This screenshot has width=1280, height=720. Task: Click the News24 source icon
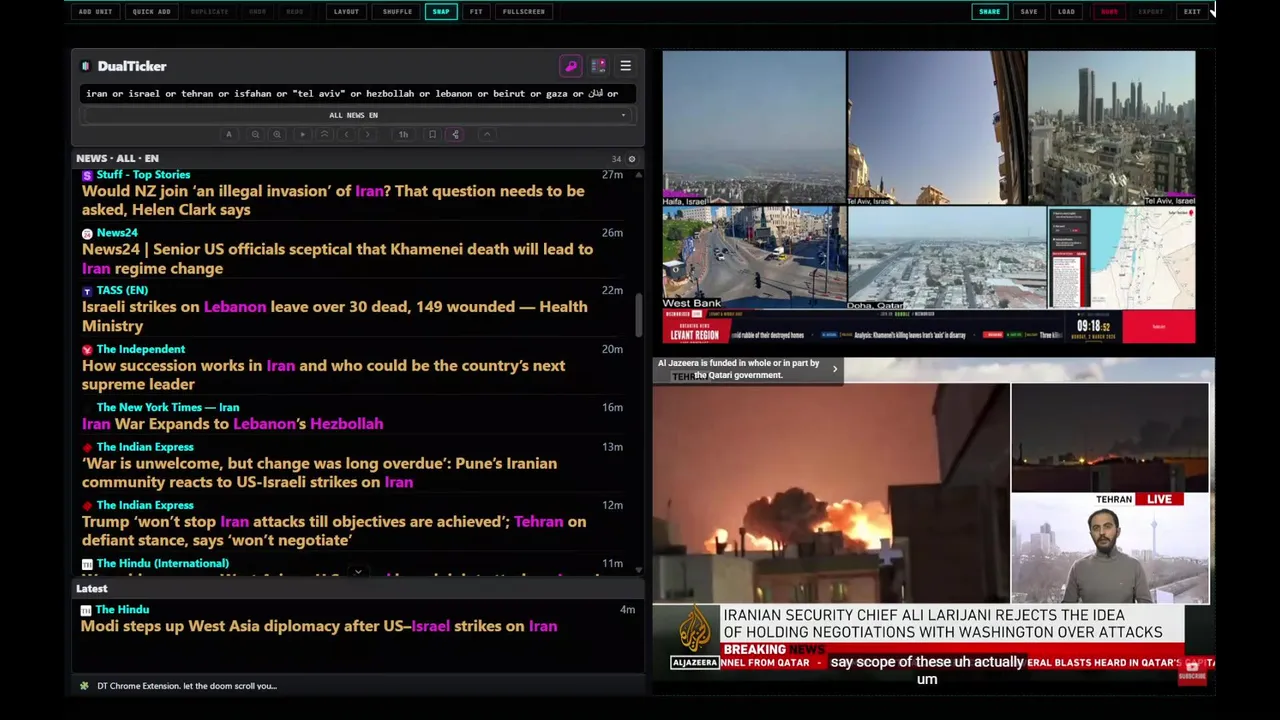pyautogui.click(x=87, y=233)
